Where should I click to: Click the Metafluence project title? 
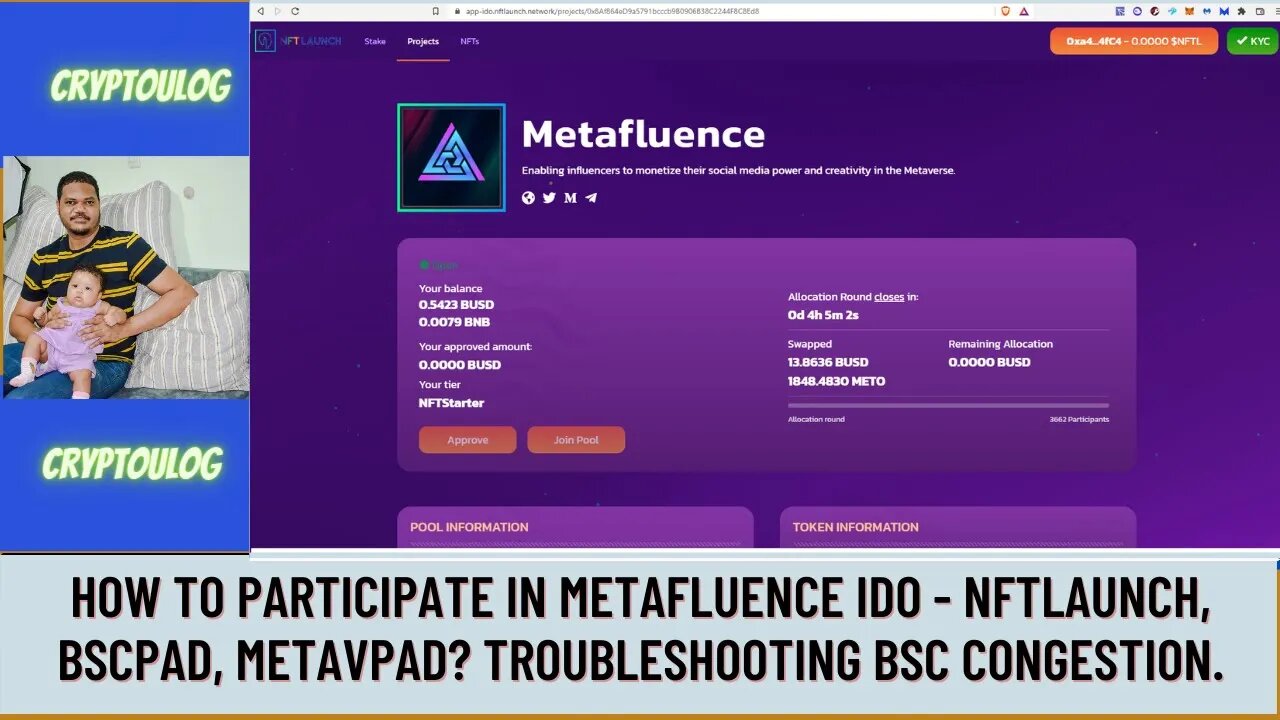click(x=643, y=134)
